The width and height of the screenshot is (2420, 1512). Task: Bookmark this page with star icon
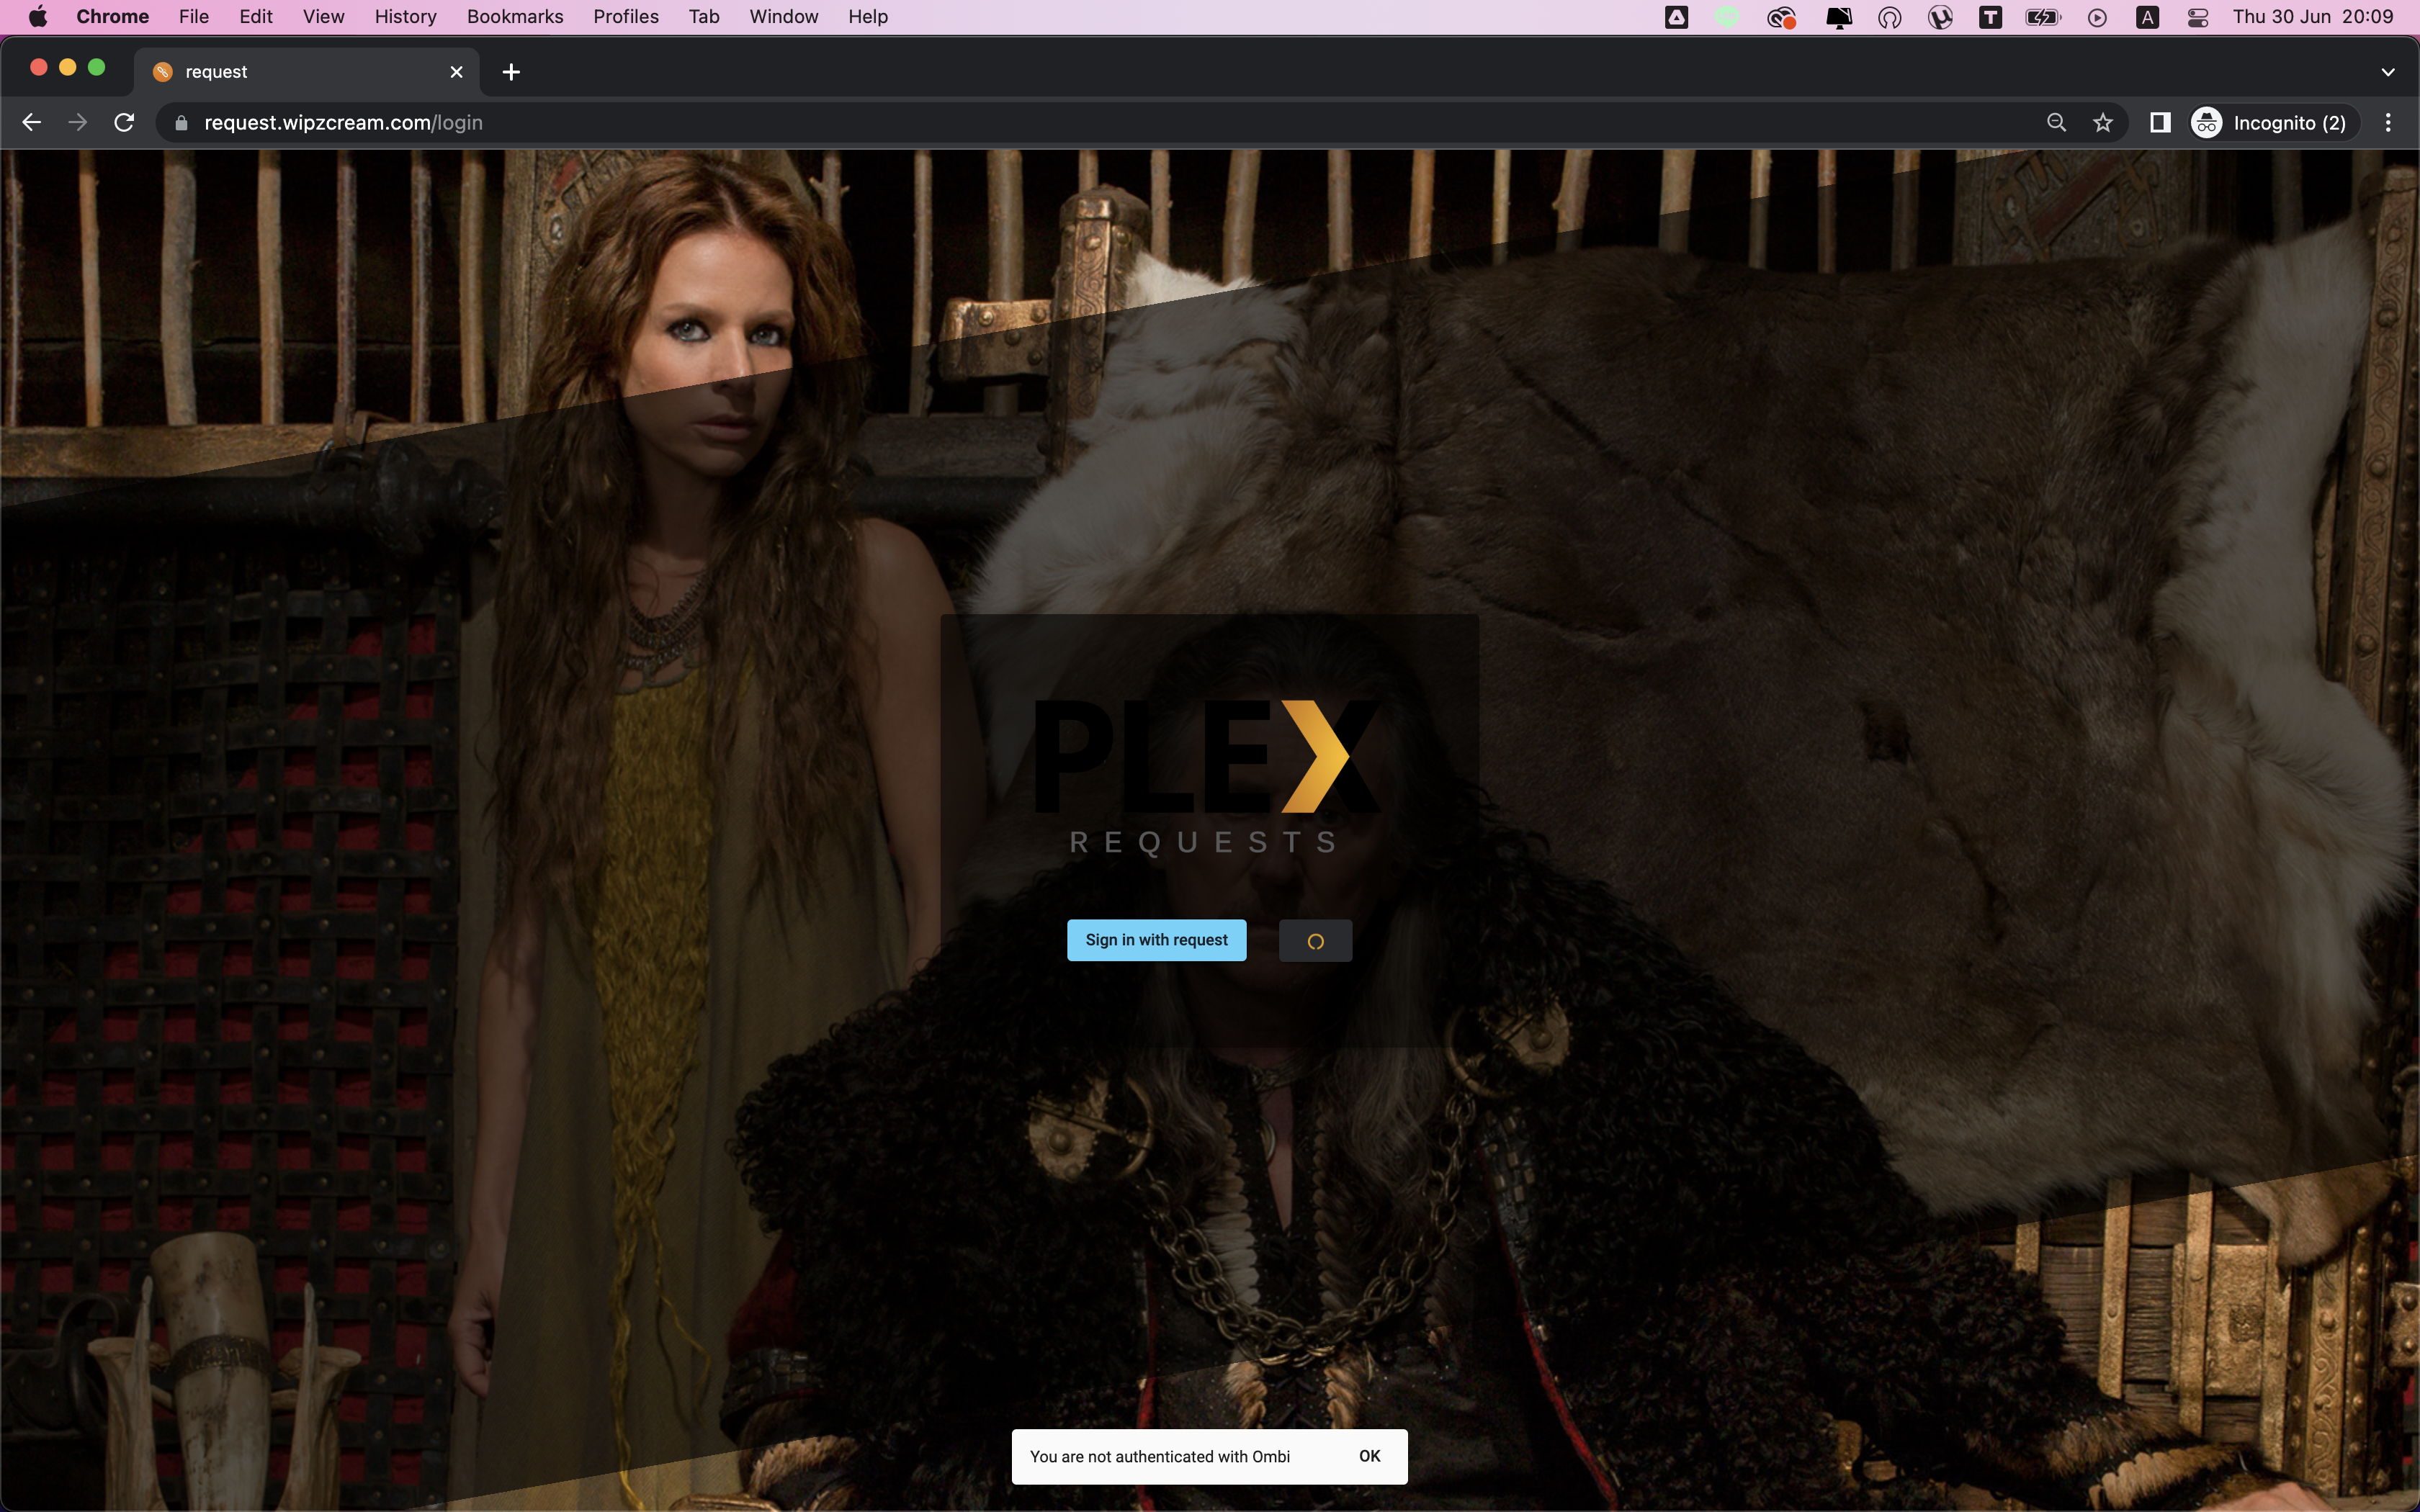click(x=2103, y=123)
